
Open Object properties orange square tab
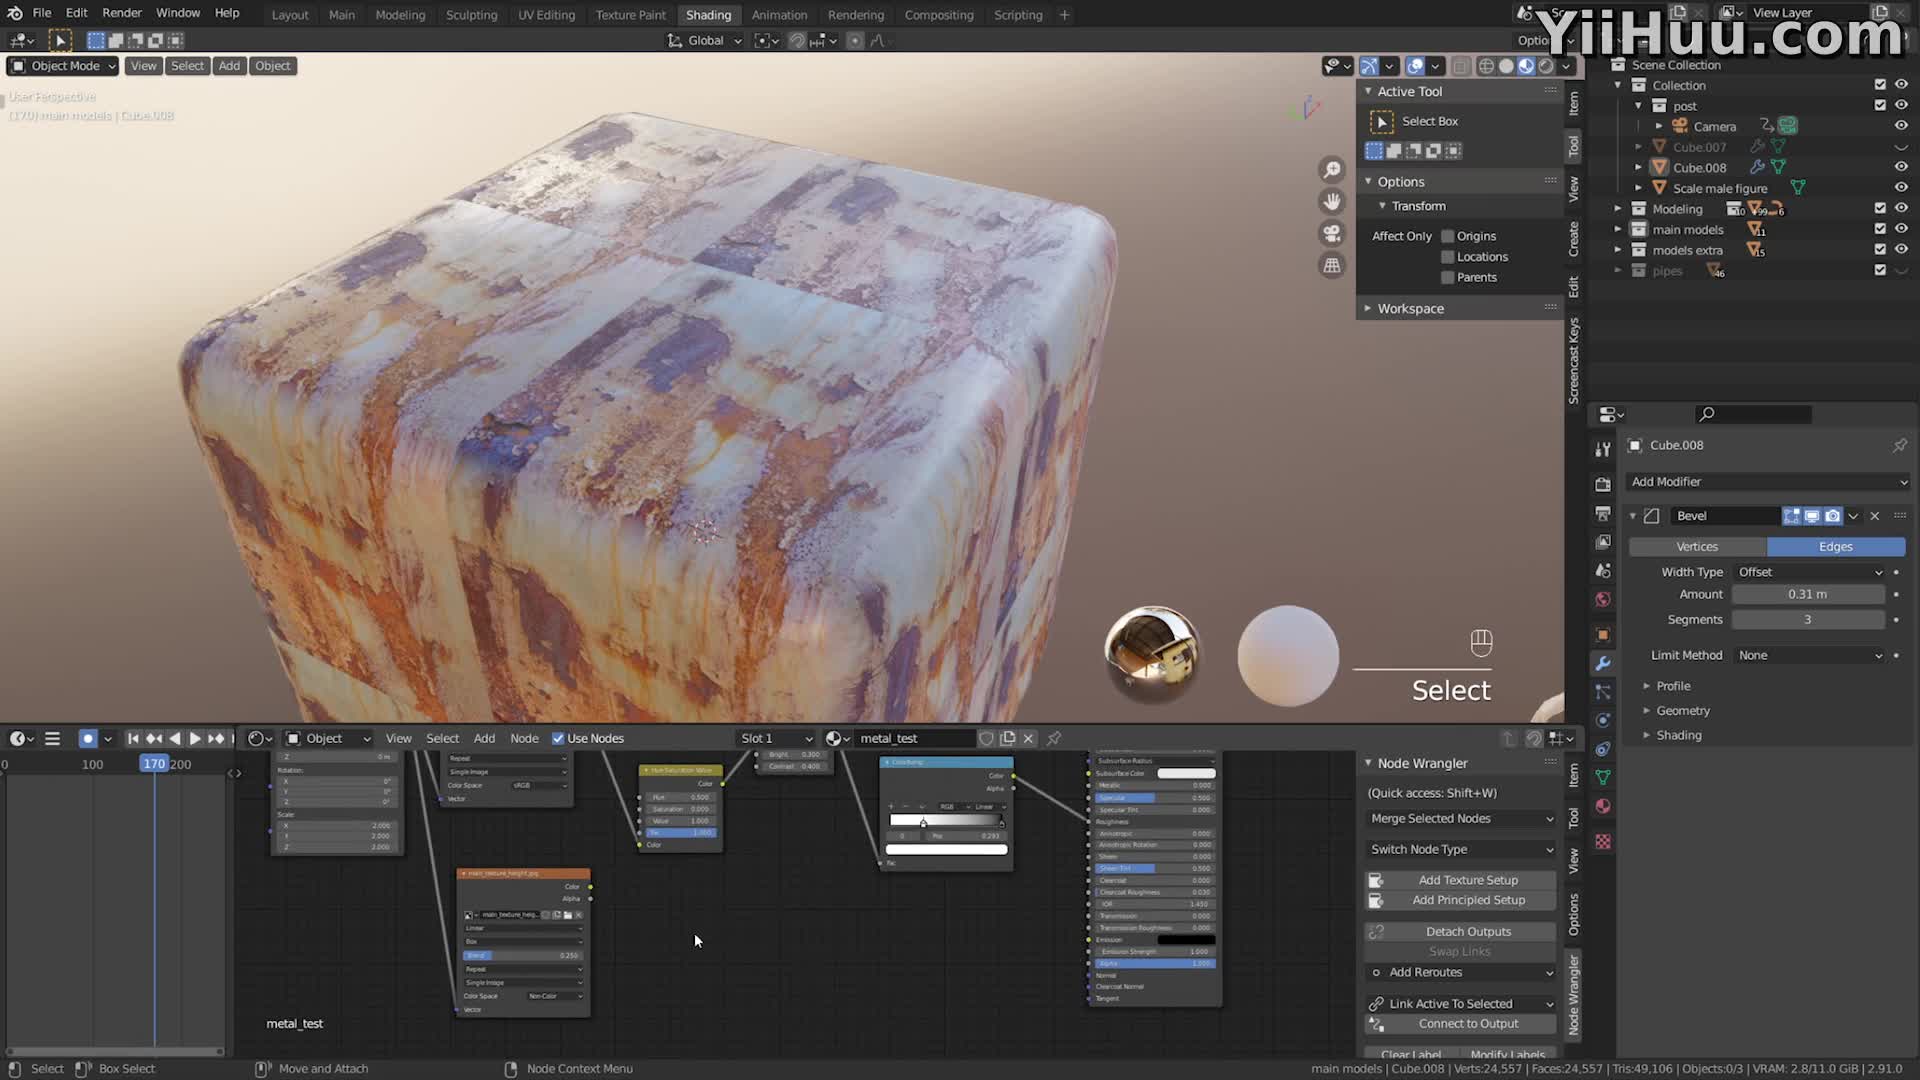click(1603, 635)
